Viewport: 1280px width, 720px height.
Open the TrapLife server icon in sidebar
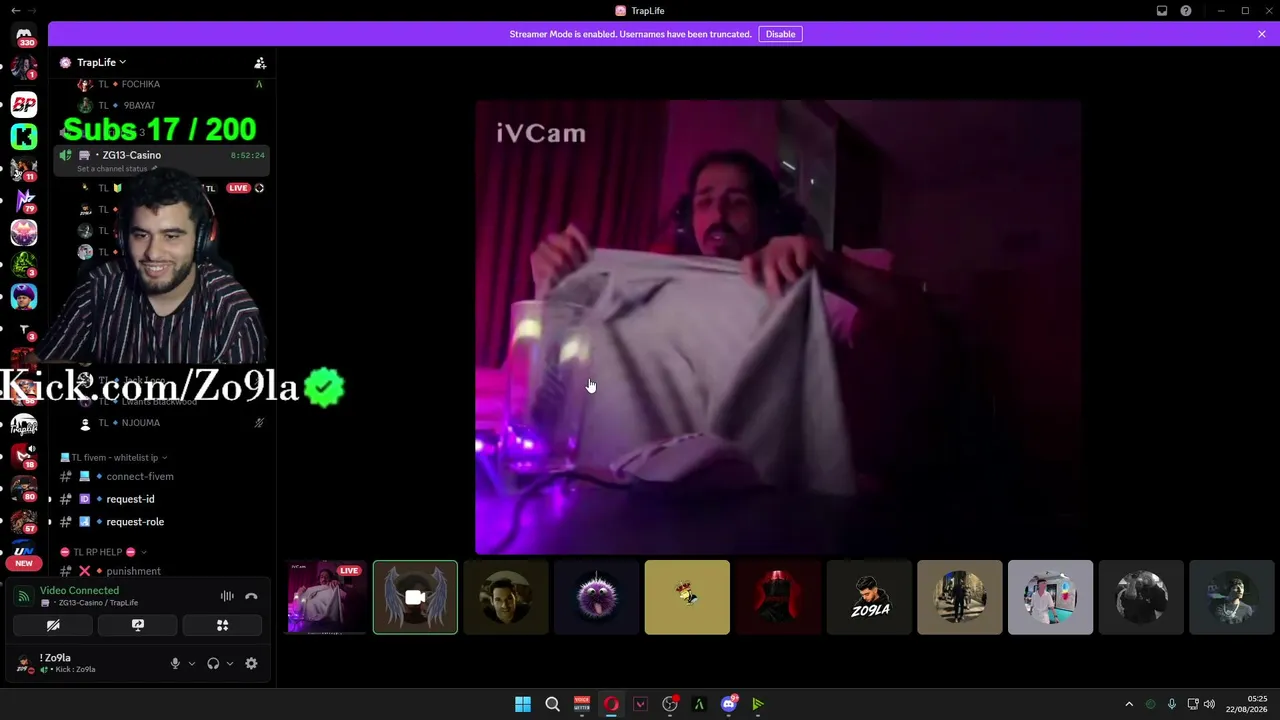[x=24, y=425]
